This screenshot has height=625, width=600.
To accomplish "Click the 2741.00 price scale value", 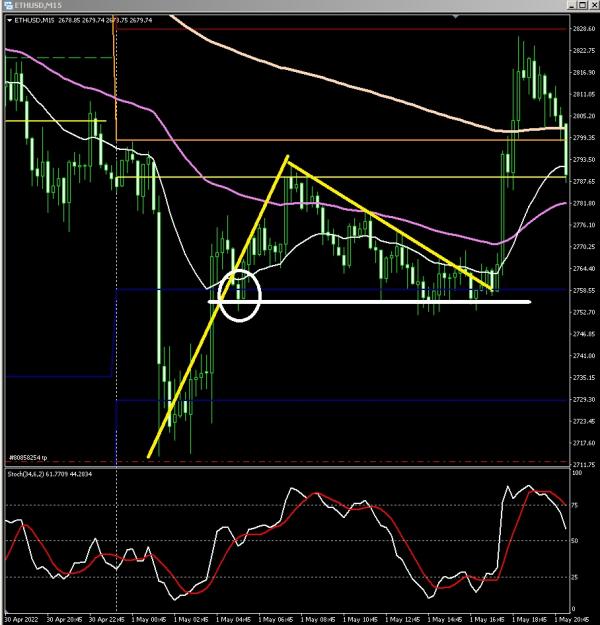I will (584, 356).
